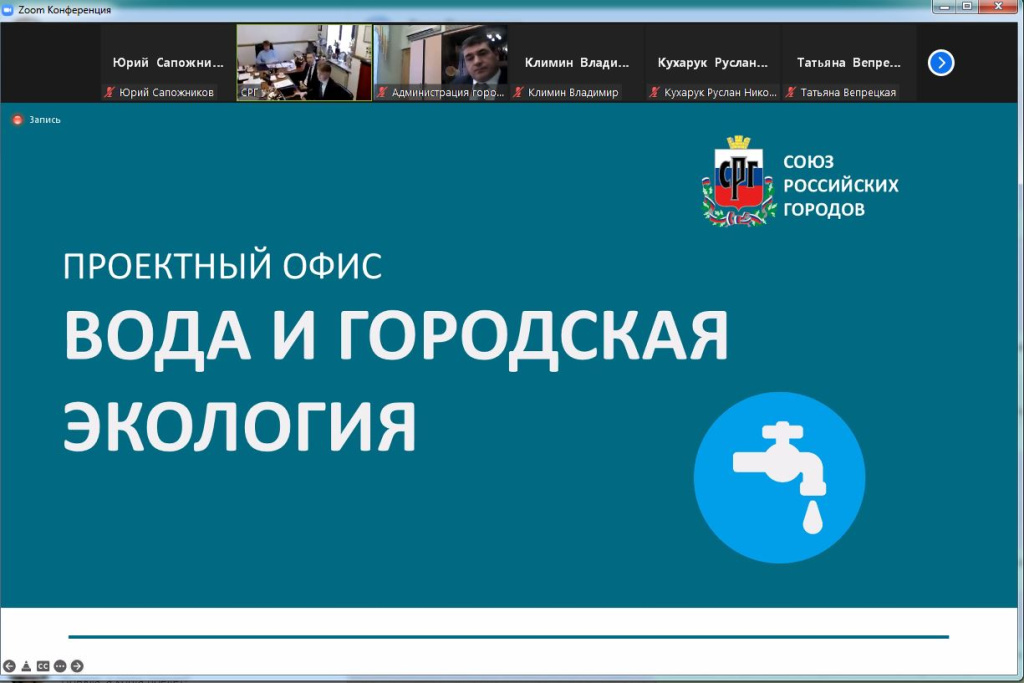Click muted mic icon of Юрий Сапожников

coord(110,92)
